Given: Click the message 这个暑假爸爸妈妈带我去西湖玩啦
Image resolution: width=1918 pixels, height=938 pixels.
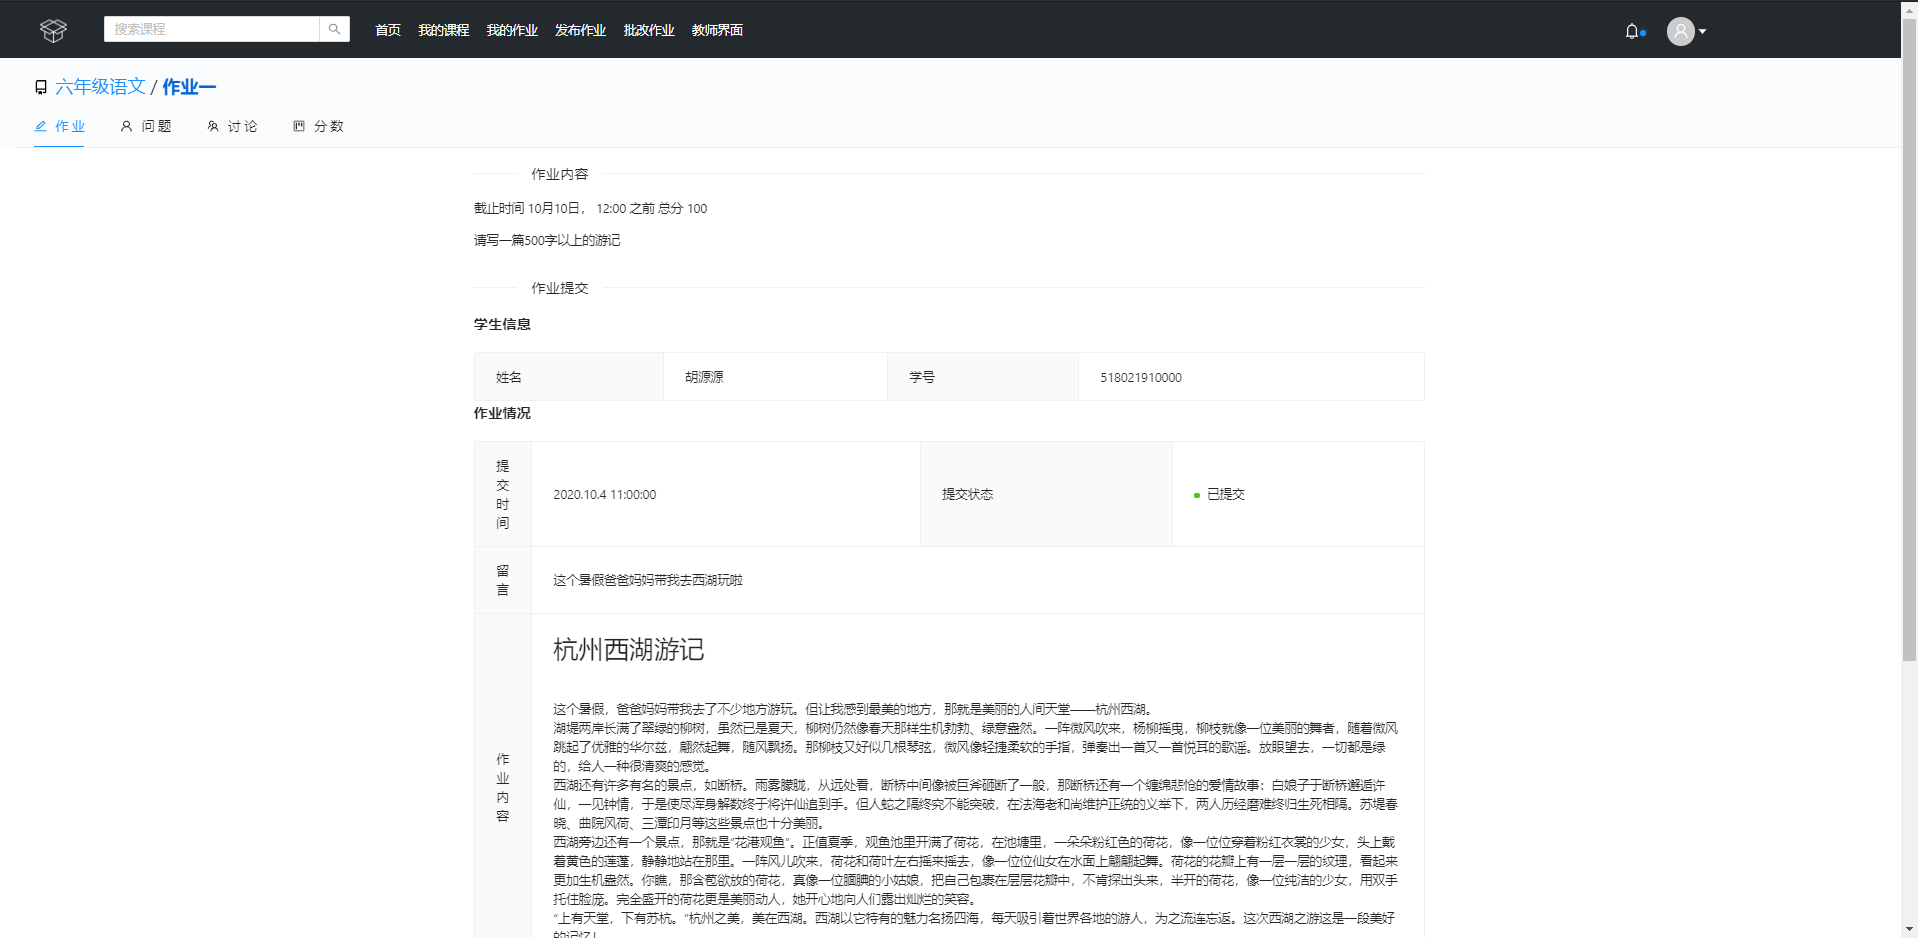Looking at the screenshot, I should coord(648,580).
